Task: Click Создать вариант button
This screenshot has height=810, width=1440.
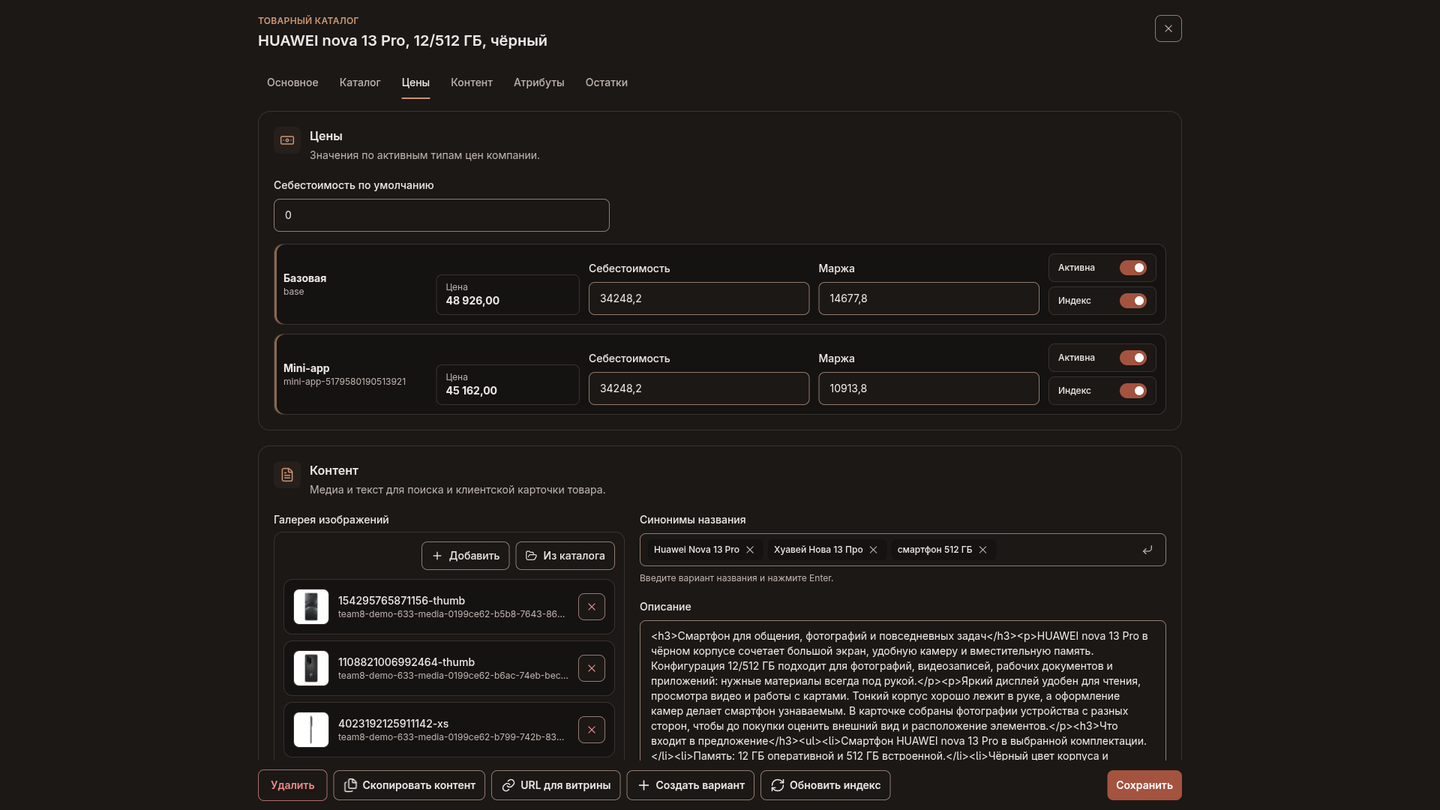Action: pos(691,785)
